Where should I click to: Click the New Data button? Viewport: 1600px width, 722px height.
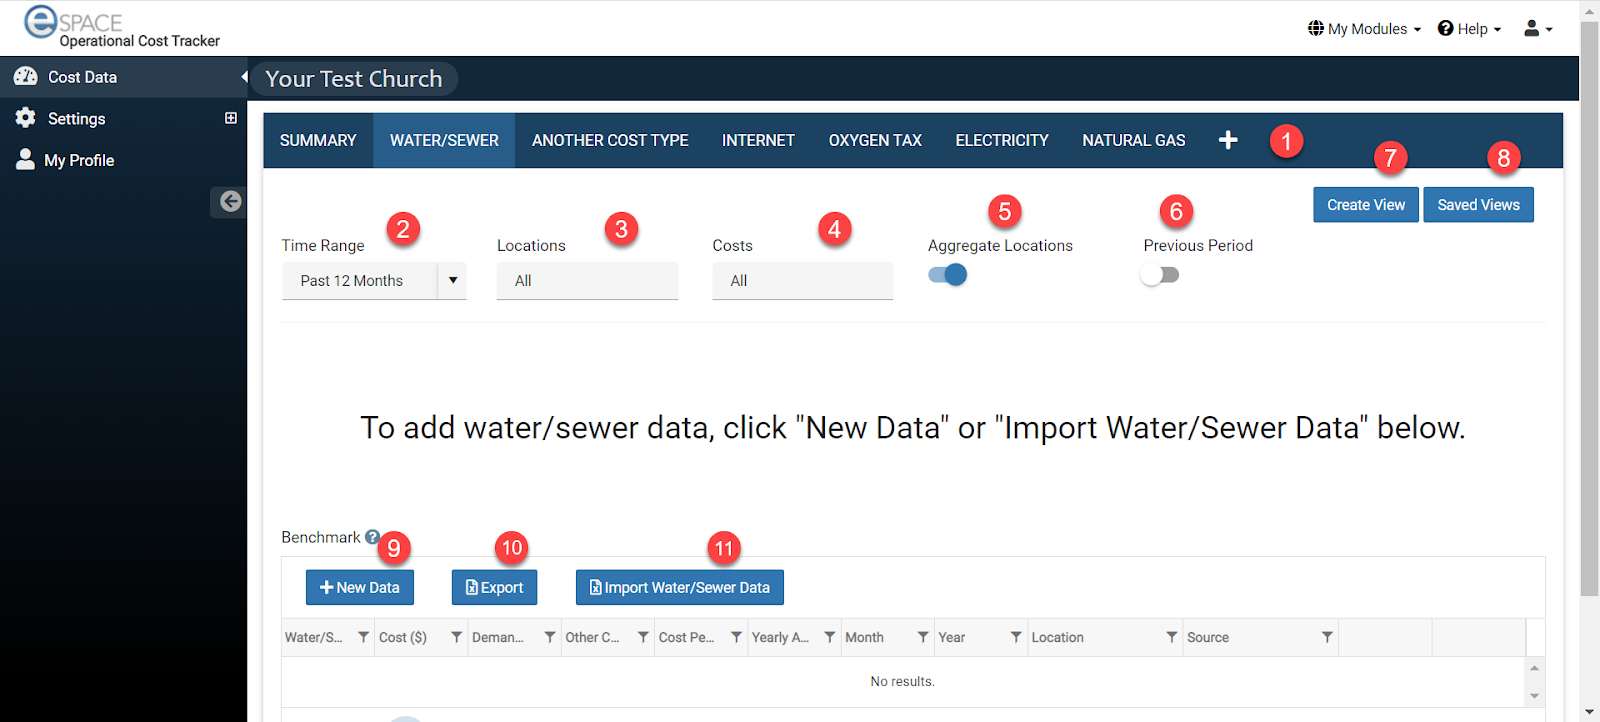[x=360, y=588]
